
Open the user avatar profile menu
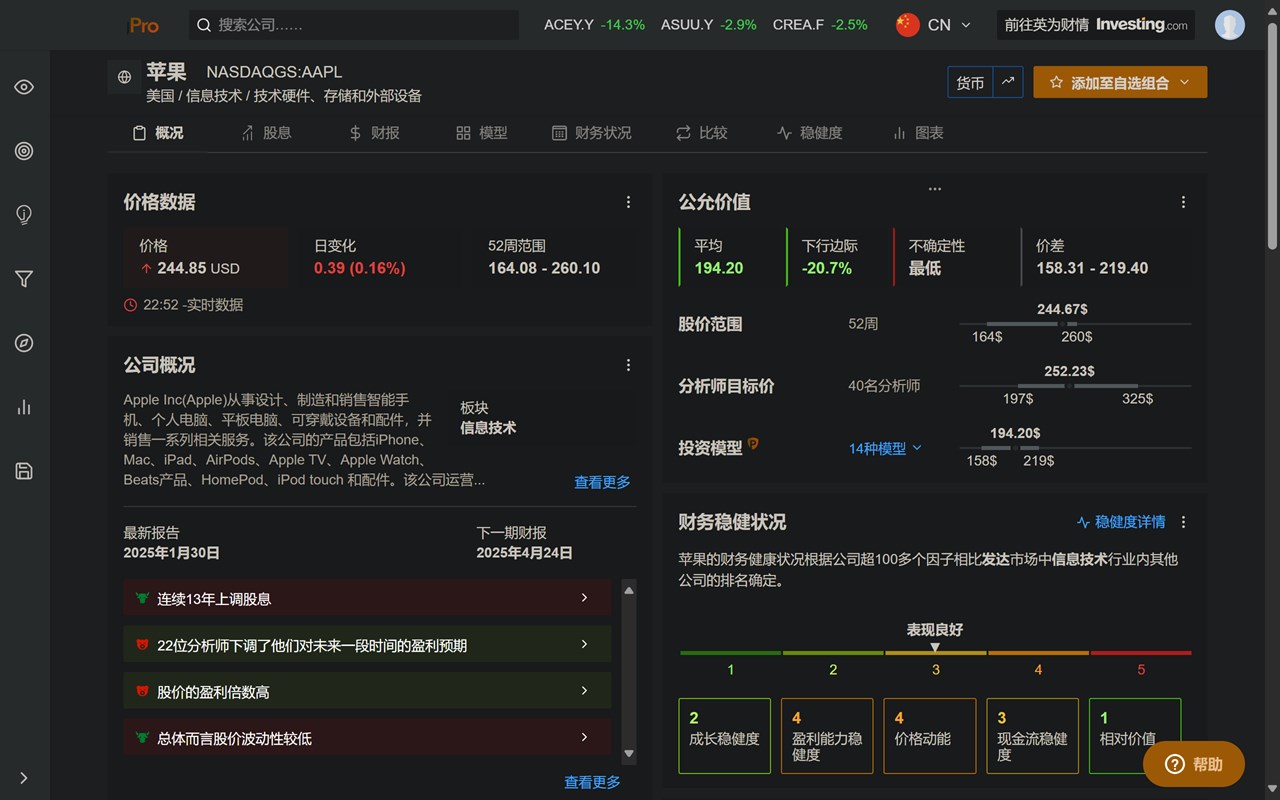point(1230,25)
